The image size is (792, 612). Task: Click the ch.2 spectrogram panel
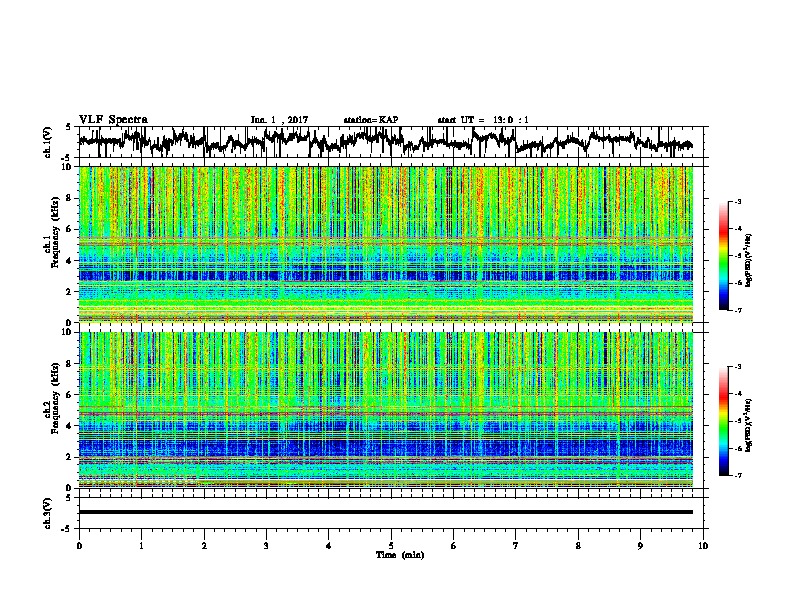pos(386,410)
